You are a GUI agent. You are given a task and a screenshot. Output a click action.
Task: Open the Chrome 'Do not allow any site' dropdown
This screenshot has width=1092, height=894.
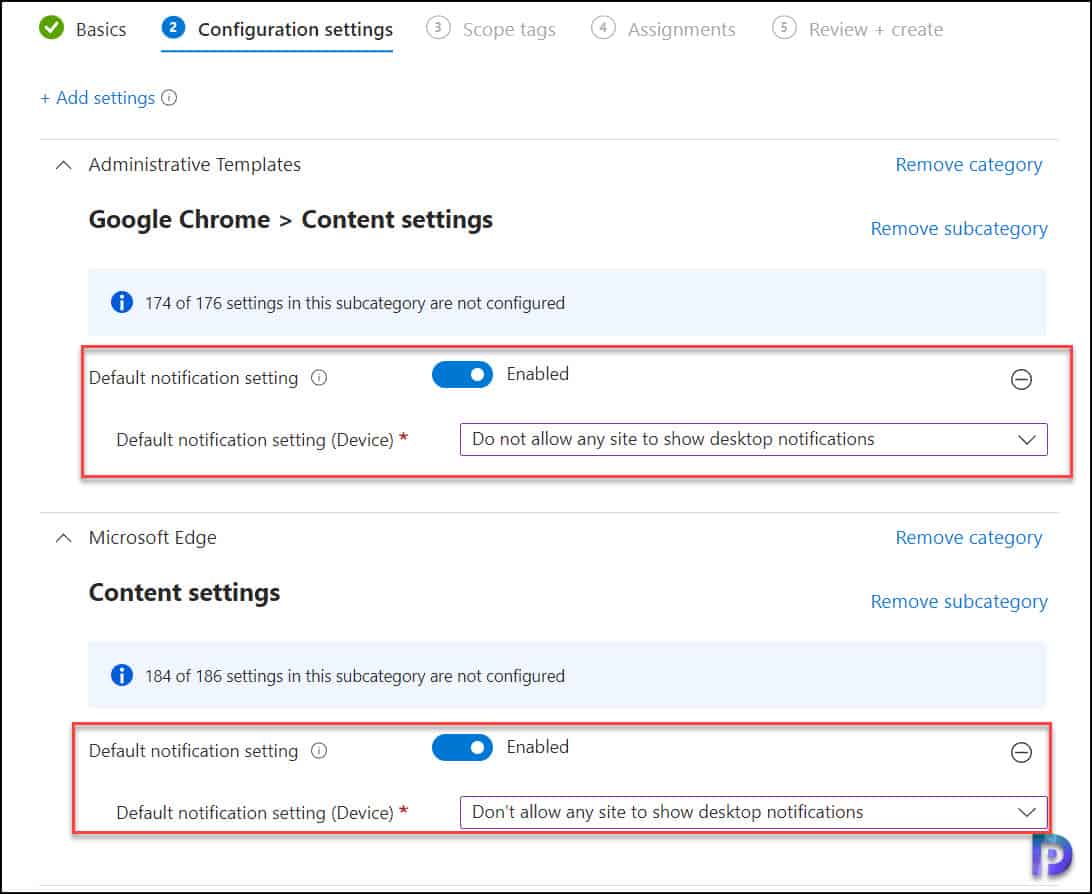754,439
